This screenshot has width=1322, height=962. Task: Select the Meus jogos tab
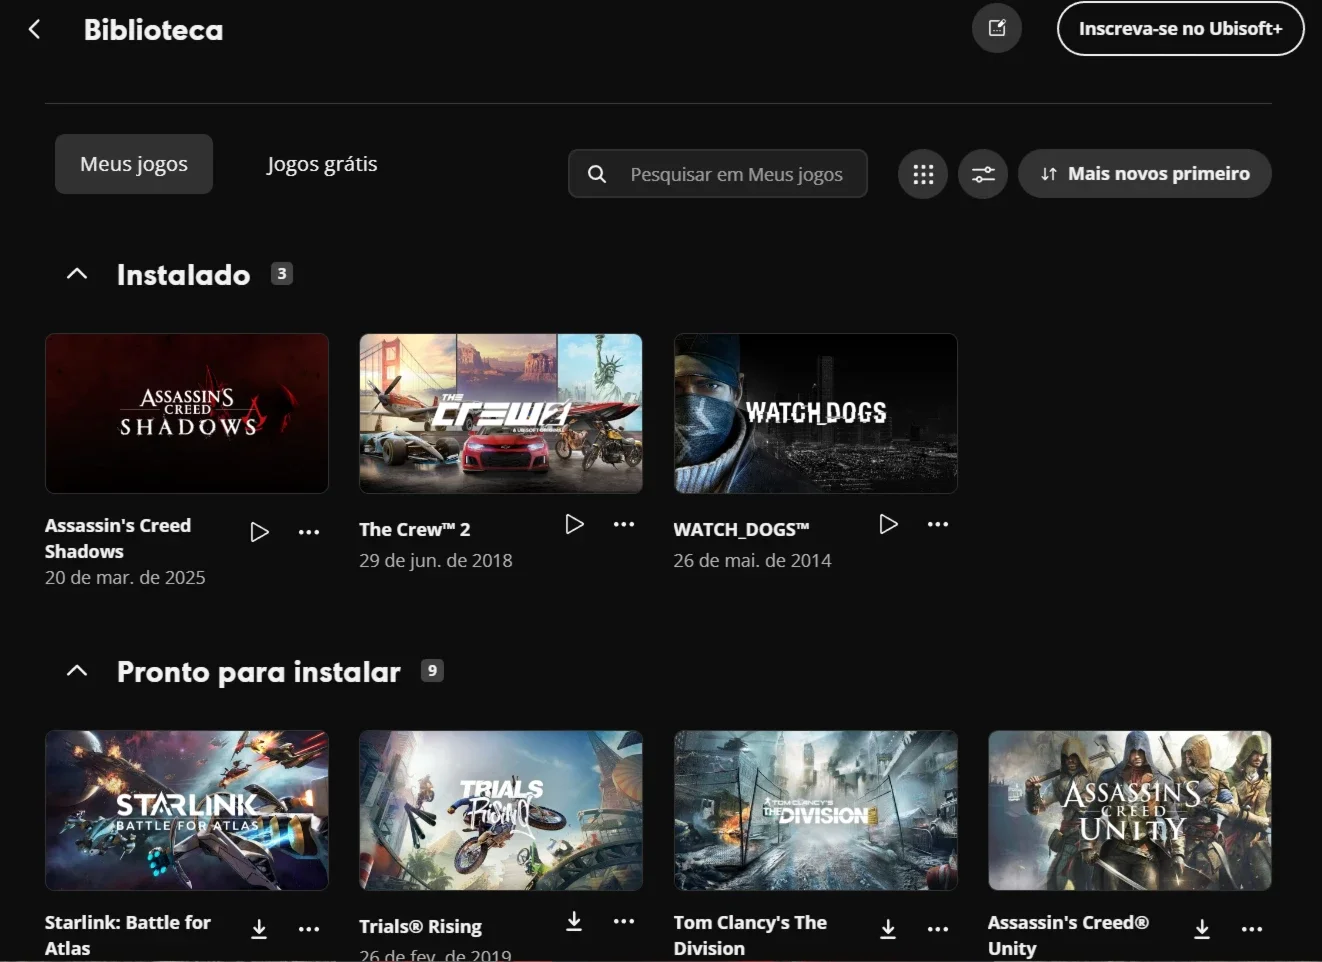coord(134,164)
